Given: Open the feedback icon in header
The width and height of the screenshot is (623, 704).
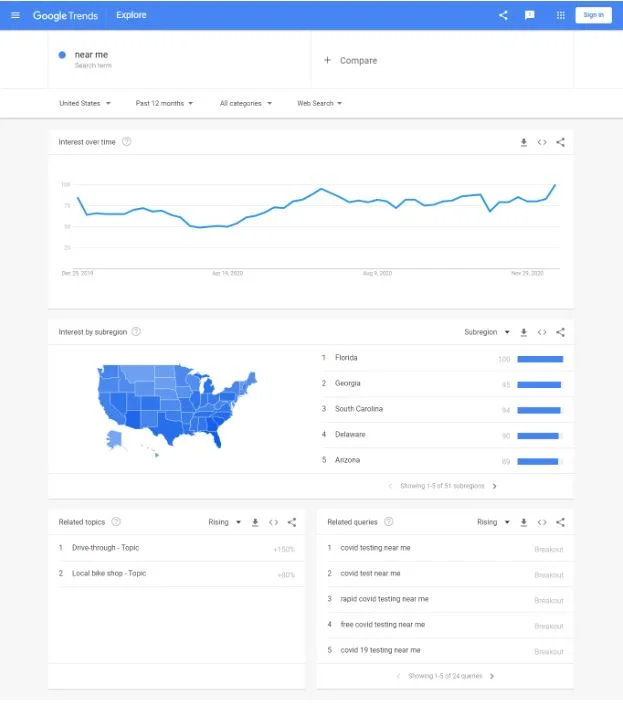Looking at the screenshot, I should pos(530,15).
